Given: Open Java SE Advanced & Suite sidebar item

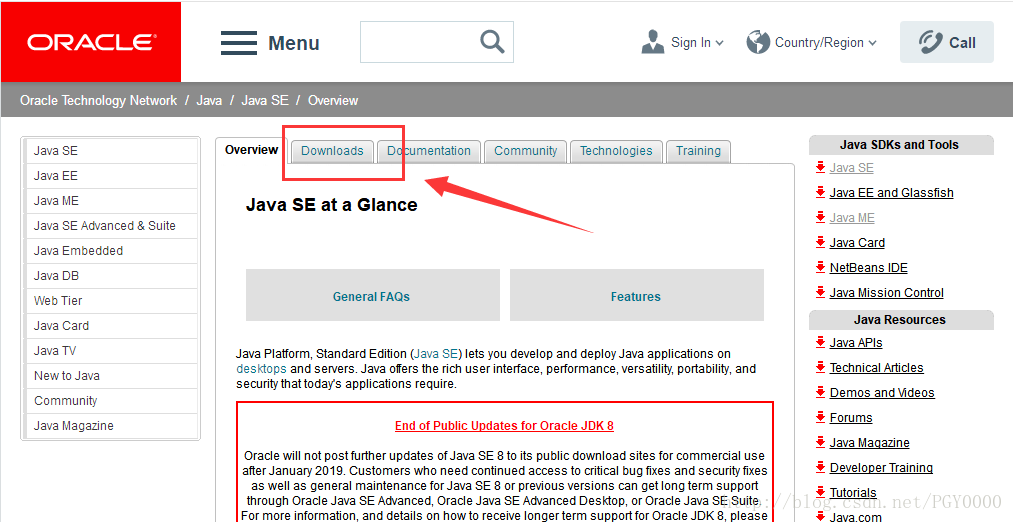Looking at the screenshot, I should [x=111, y=225].
